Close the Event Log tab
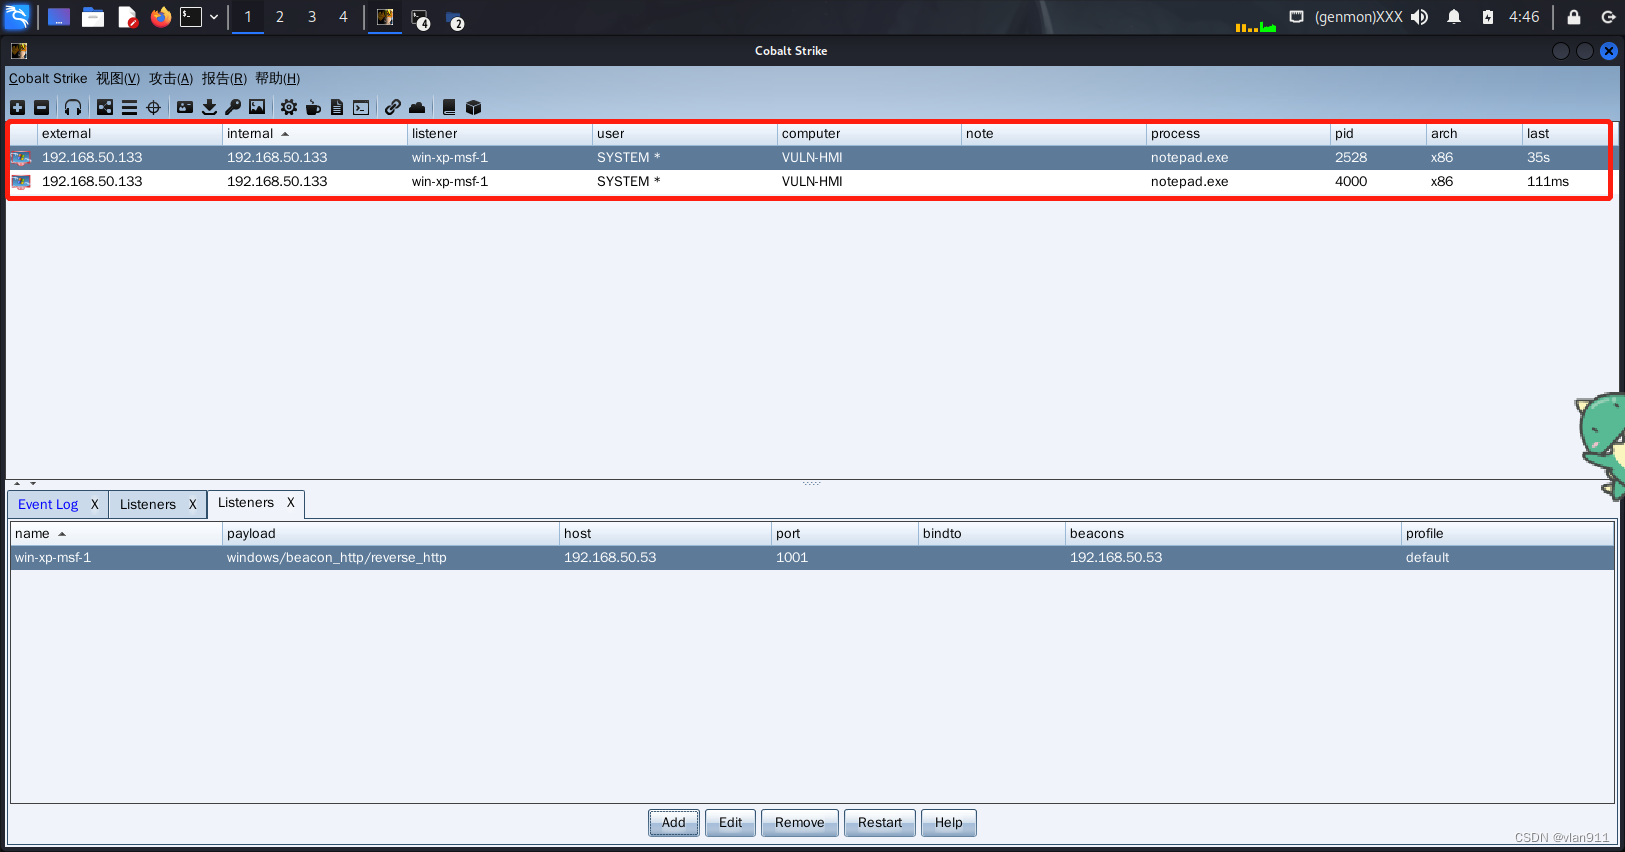Image resolution: width=1625 pixels, height=852 pixels. coord(95,505)
